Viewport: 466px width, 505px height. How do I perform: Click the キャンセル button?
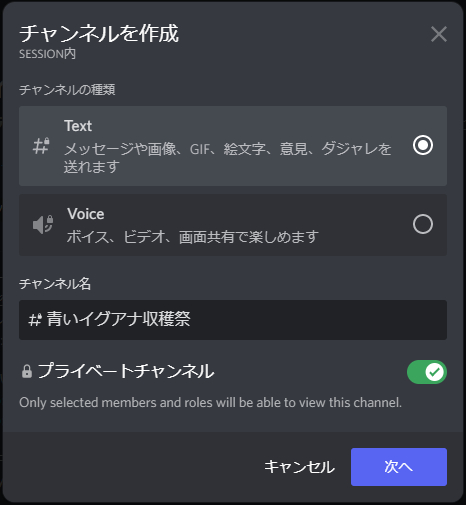(299, 467)
